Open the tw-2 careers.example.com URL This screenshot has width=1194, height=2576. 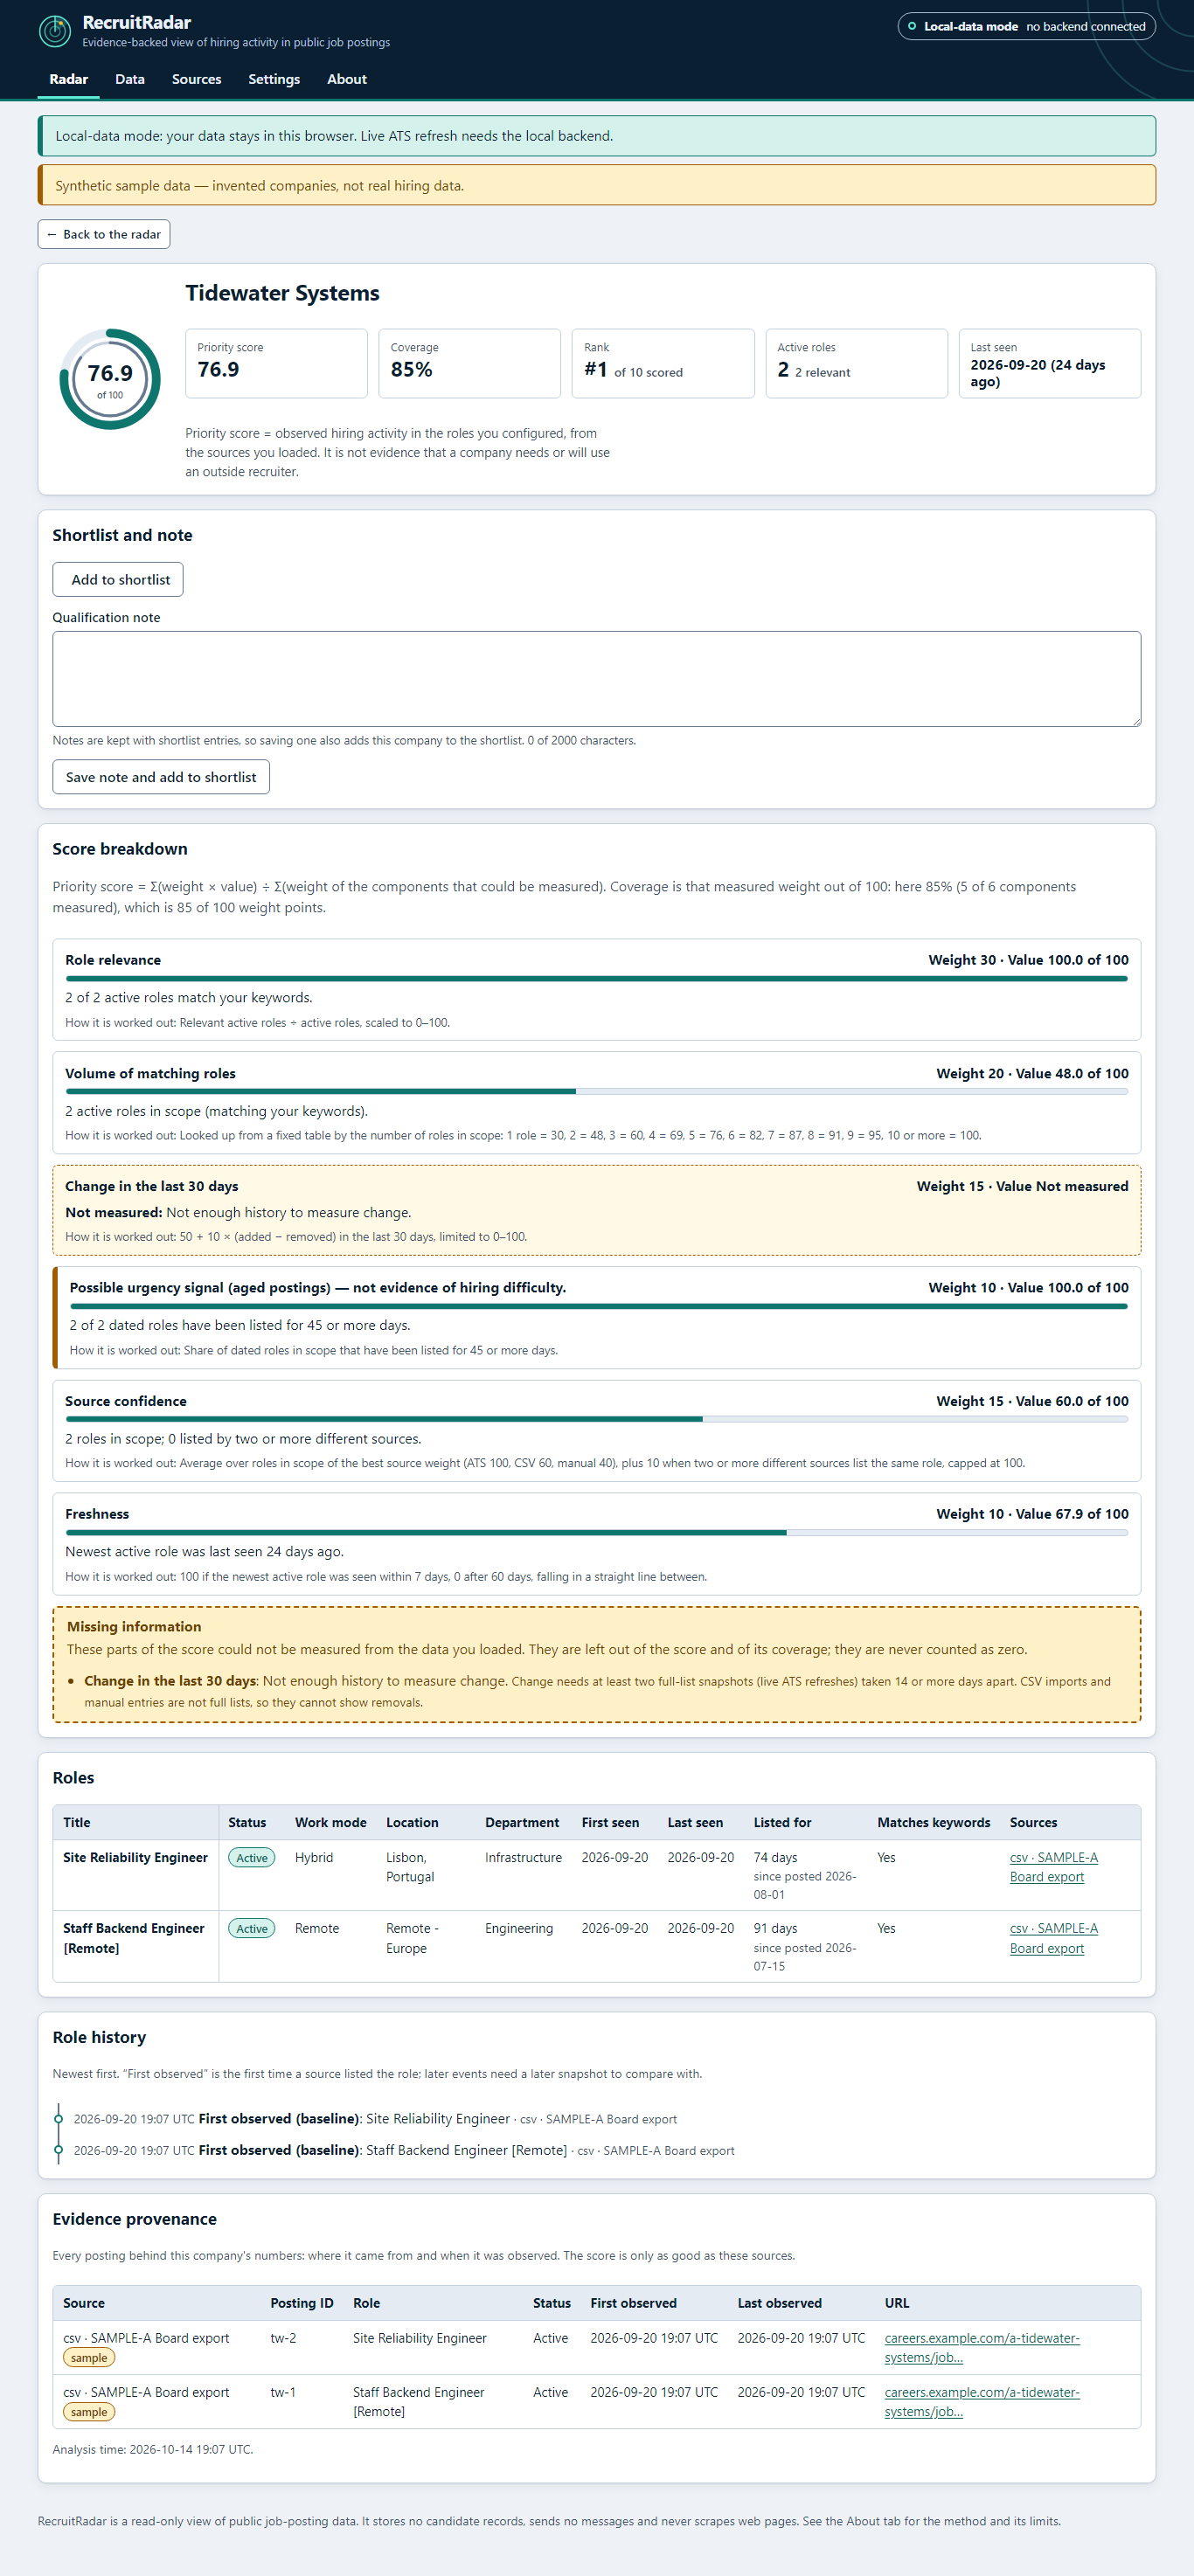coord(981,2348)
